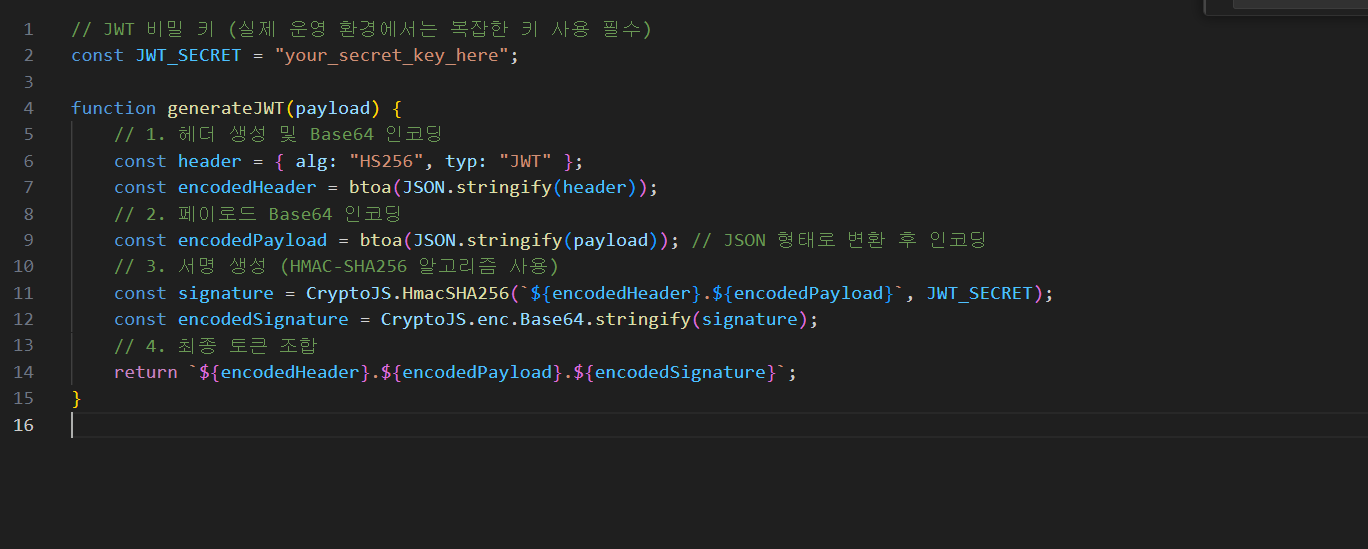Viewport: 1368px width, 549px height.
Task: Click comment "// 4. 최종 토큰 조합"
Action: (x=215, y=346)
